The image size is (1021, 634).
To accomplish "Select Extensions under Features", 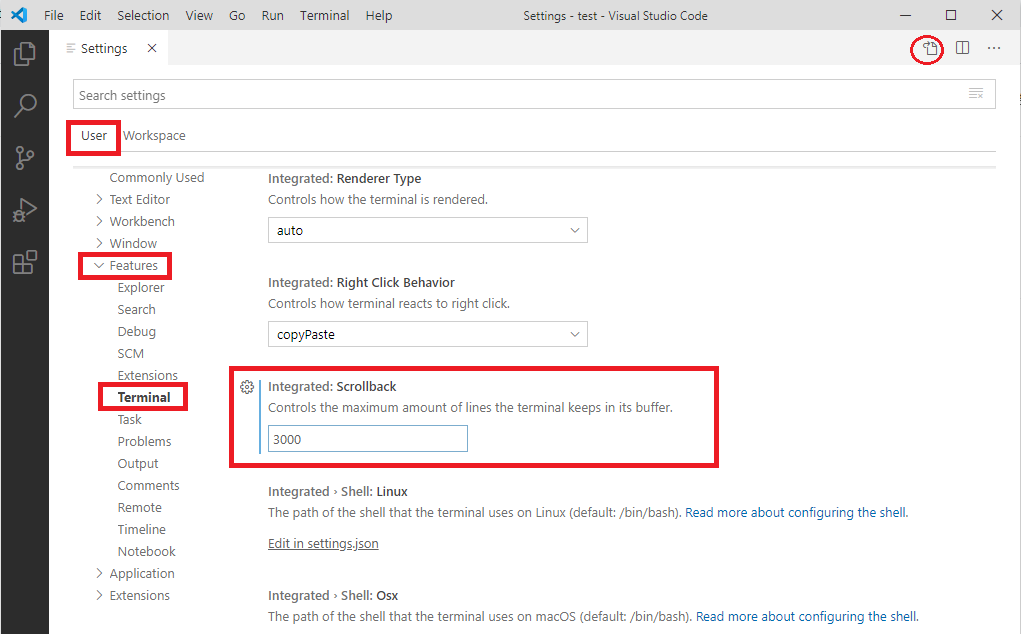I will 147,376.
